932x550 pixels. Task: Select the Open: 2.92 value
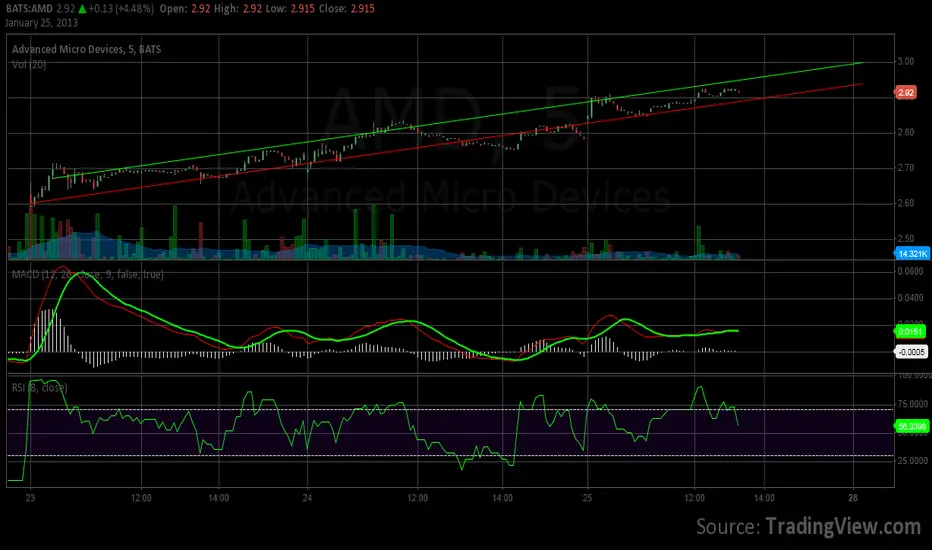[x=185, y=9]
